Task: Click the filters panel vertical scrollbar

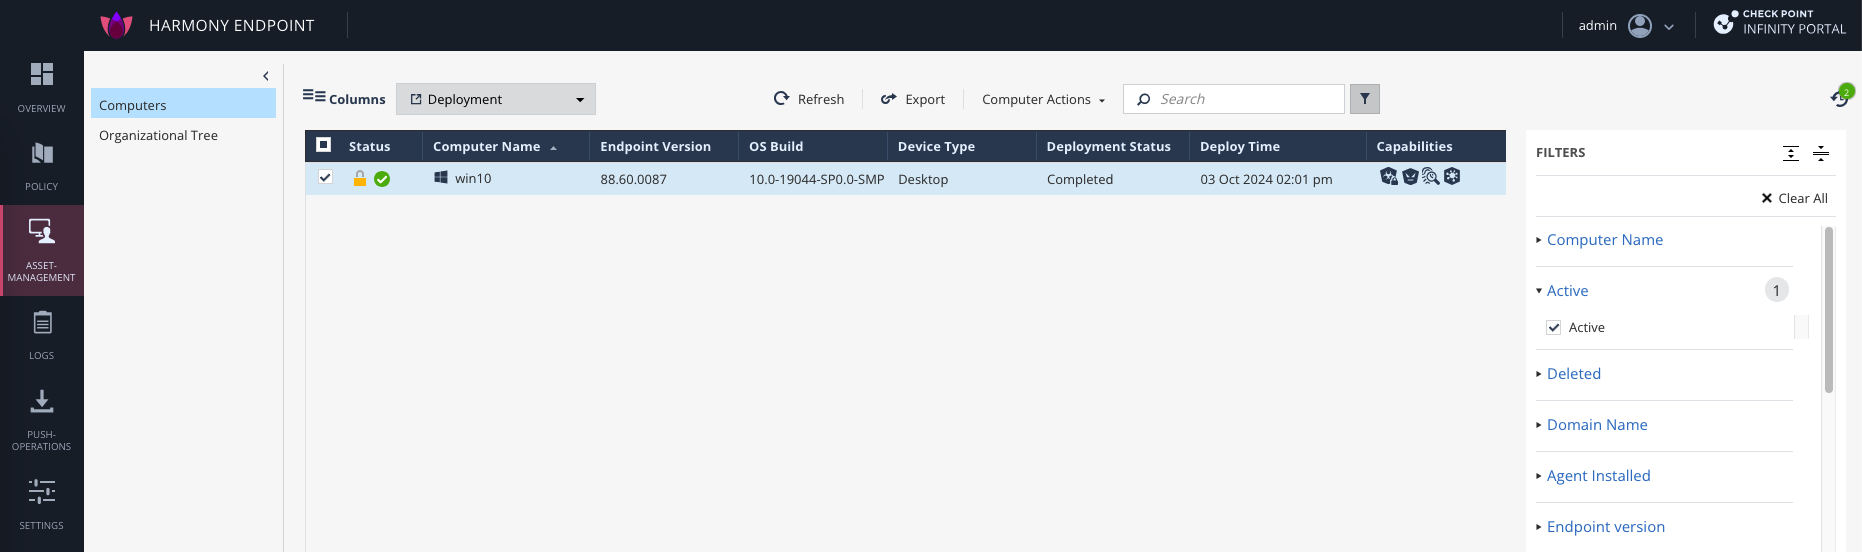Action: click(x=1828, y=310)
